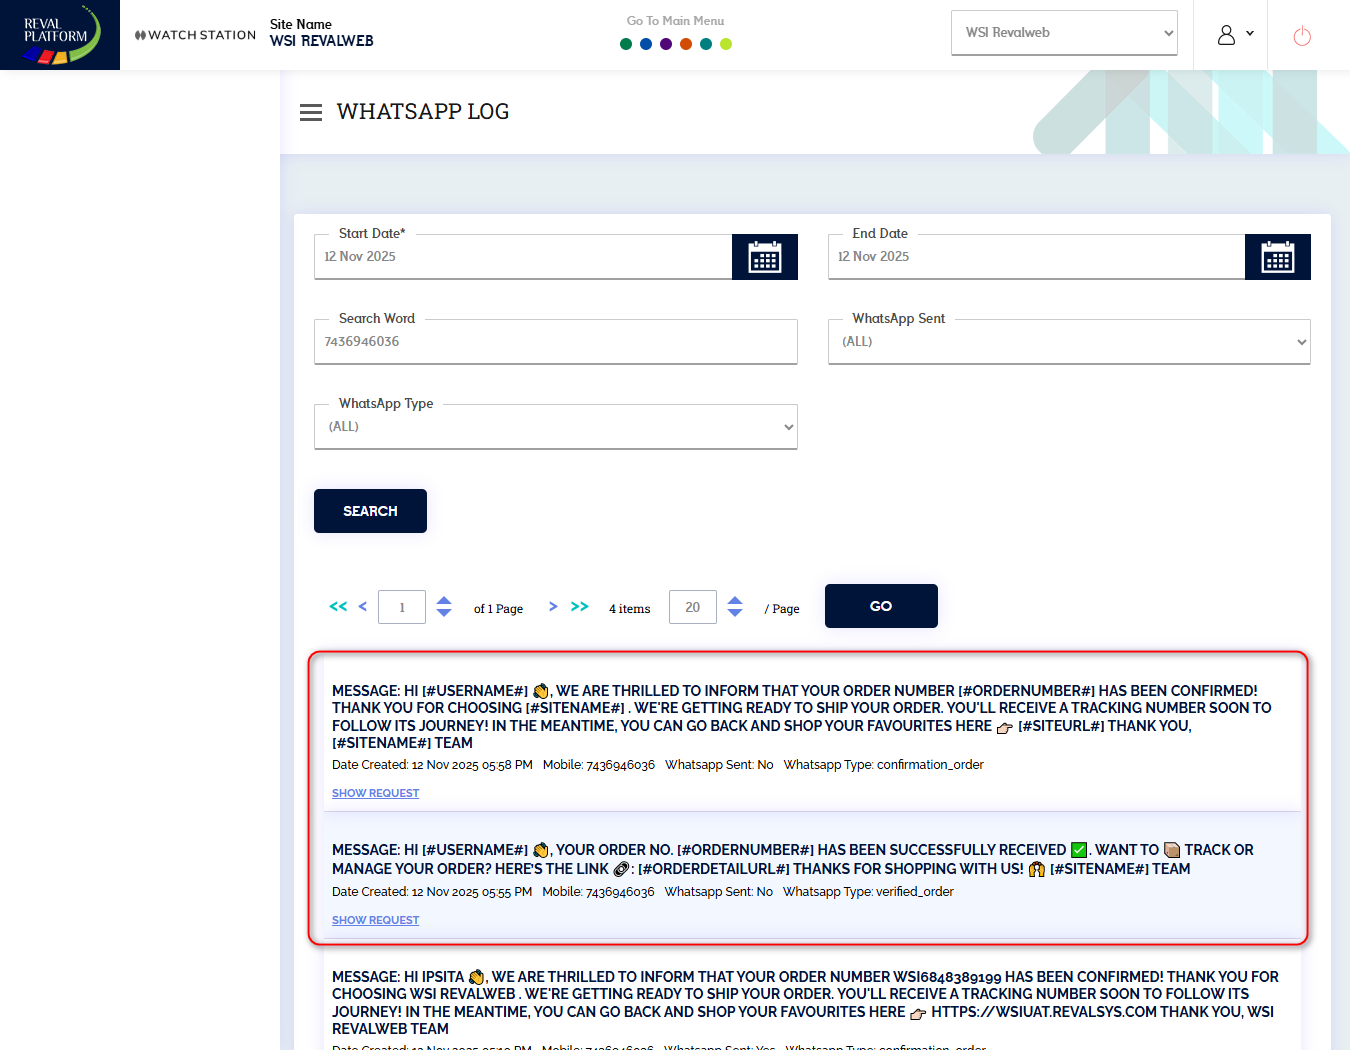The image size is (1350, 1050).
Task: Click into the Search Word field
Action: point(555,342)
